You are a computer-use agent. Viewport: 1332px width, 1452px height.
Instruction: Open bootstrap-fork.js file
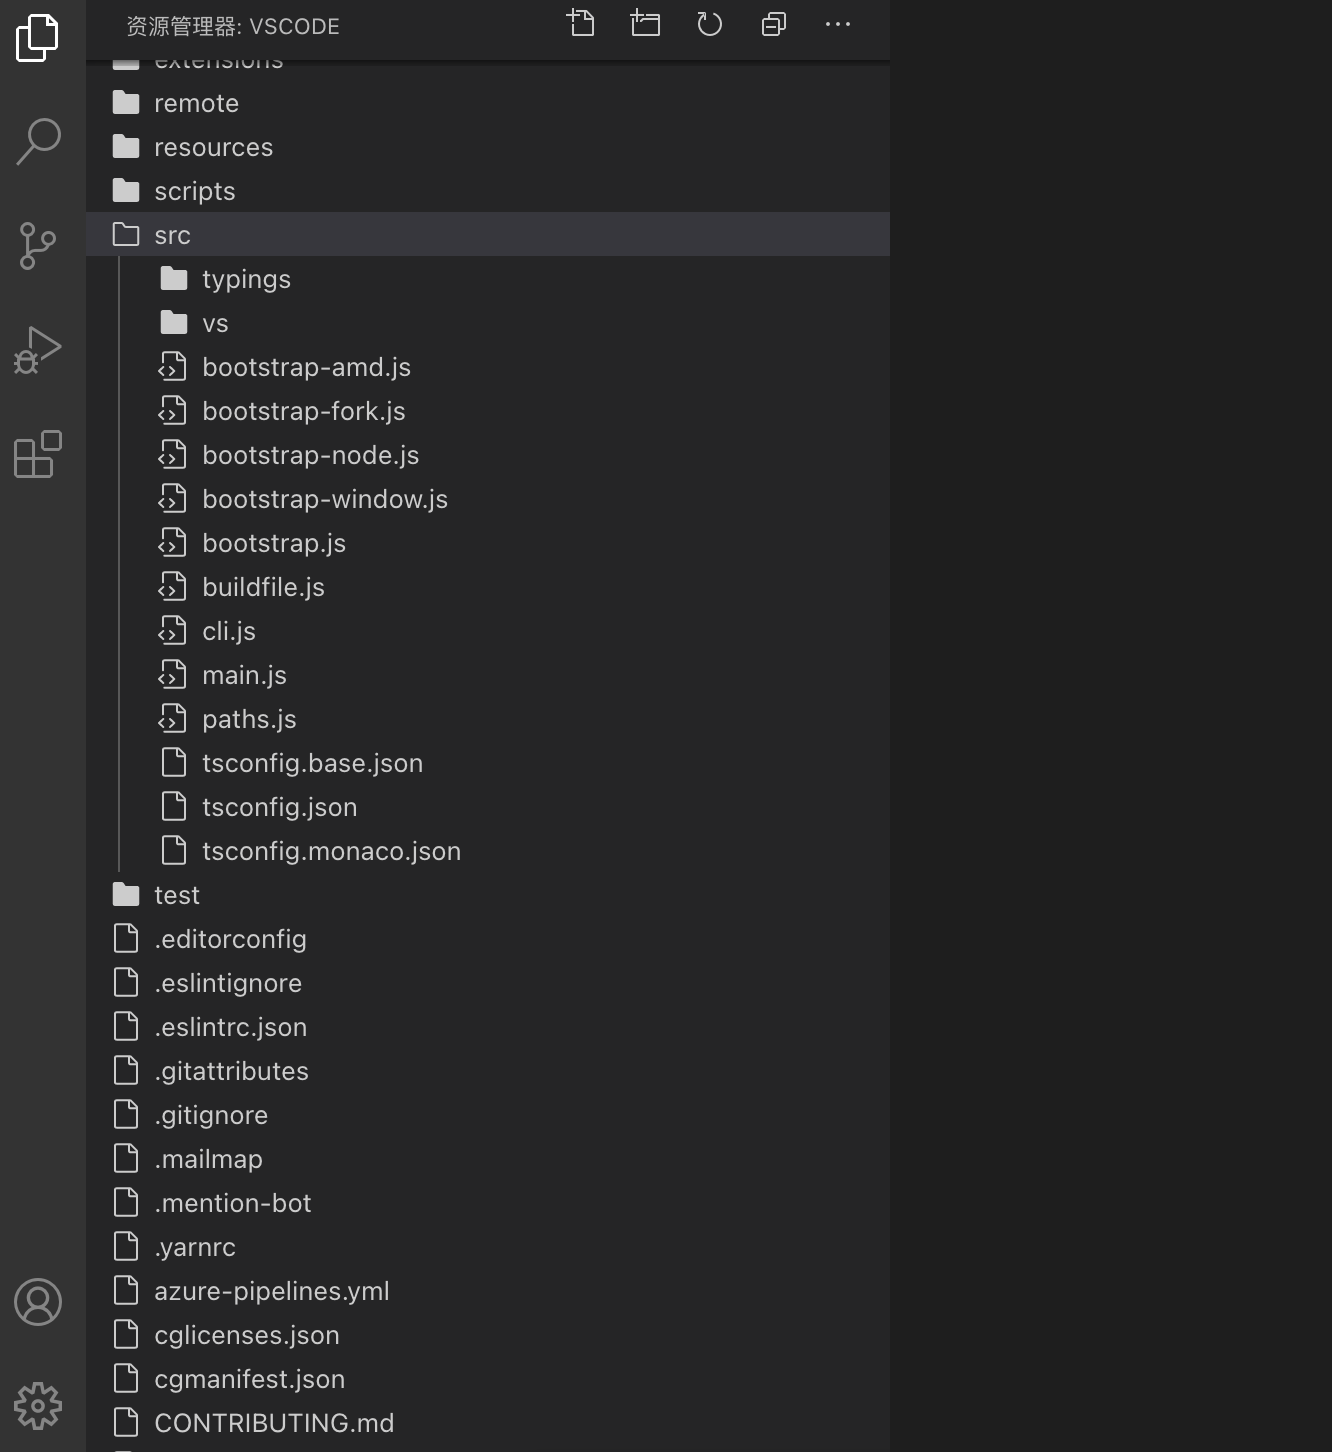tap(488, 411)
